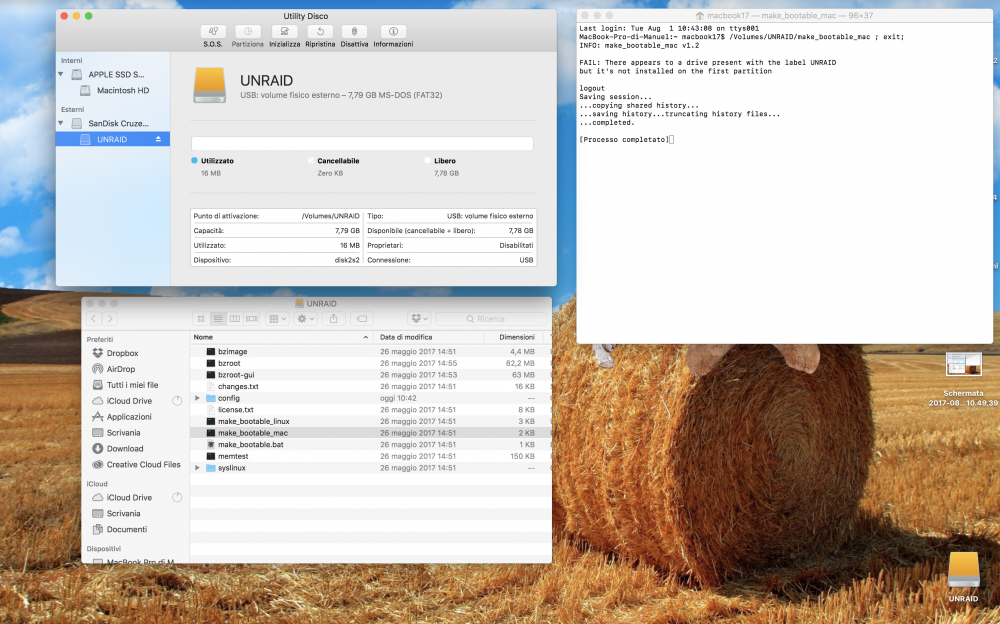Switch Finder to icon view
Image resolution: width=1000 pixels, height=624 pixels.
point(201,318)
